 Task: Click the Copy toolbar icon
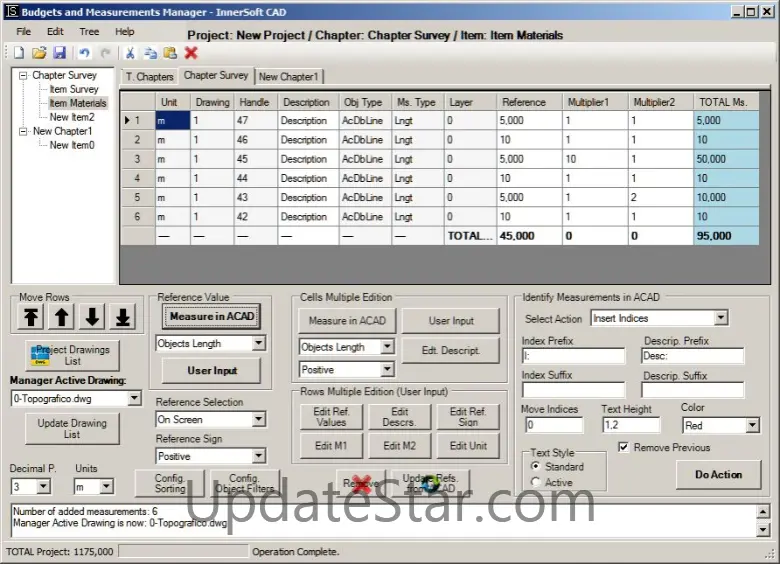click(x=150, y=53)
